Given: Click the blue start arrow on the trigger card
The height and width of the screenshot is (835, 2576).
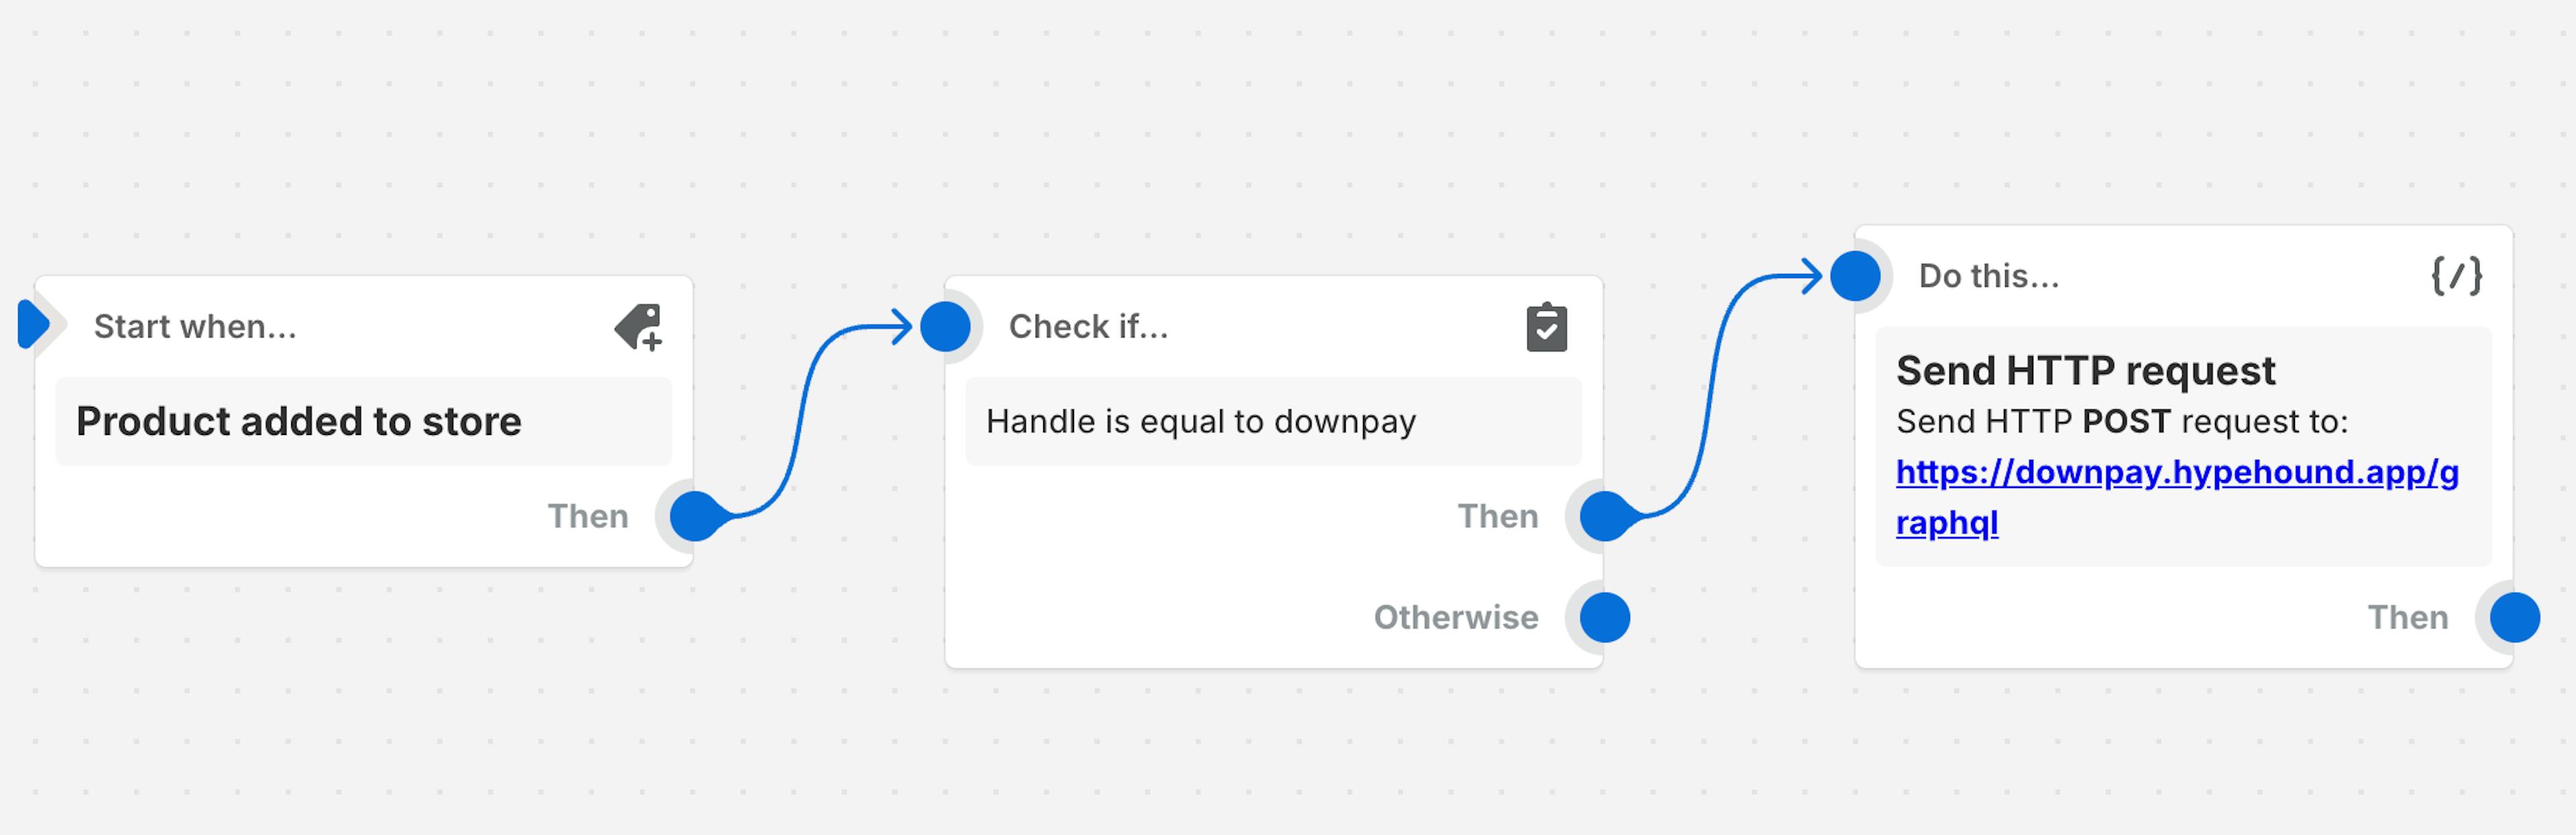Looking at the screenshot, I should click(x=34, y=324).
